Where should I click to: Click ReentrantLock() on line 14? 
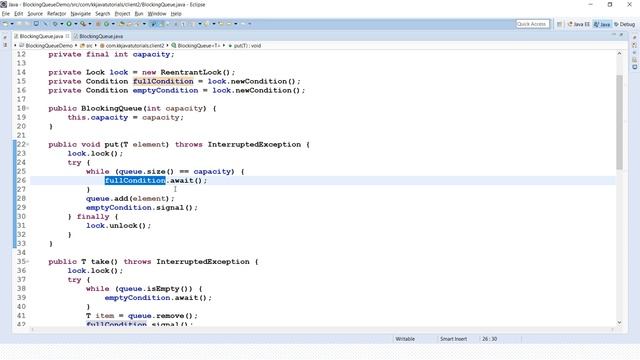[195, 72]
